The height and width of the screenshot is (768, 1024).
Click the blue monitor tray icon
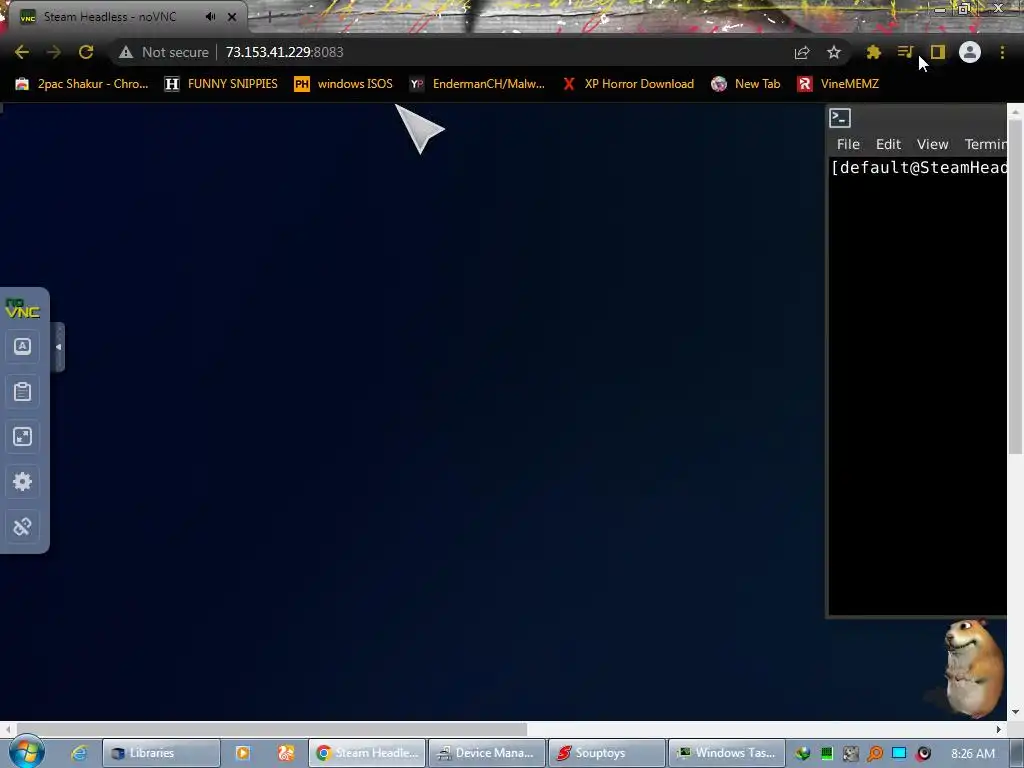[899, 754]
